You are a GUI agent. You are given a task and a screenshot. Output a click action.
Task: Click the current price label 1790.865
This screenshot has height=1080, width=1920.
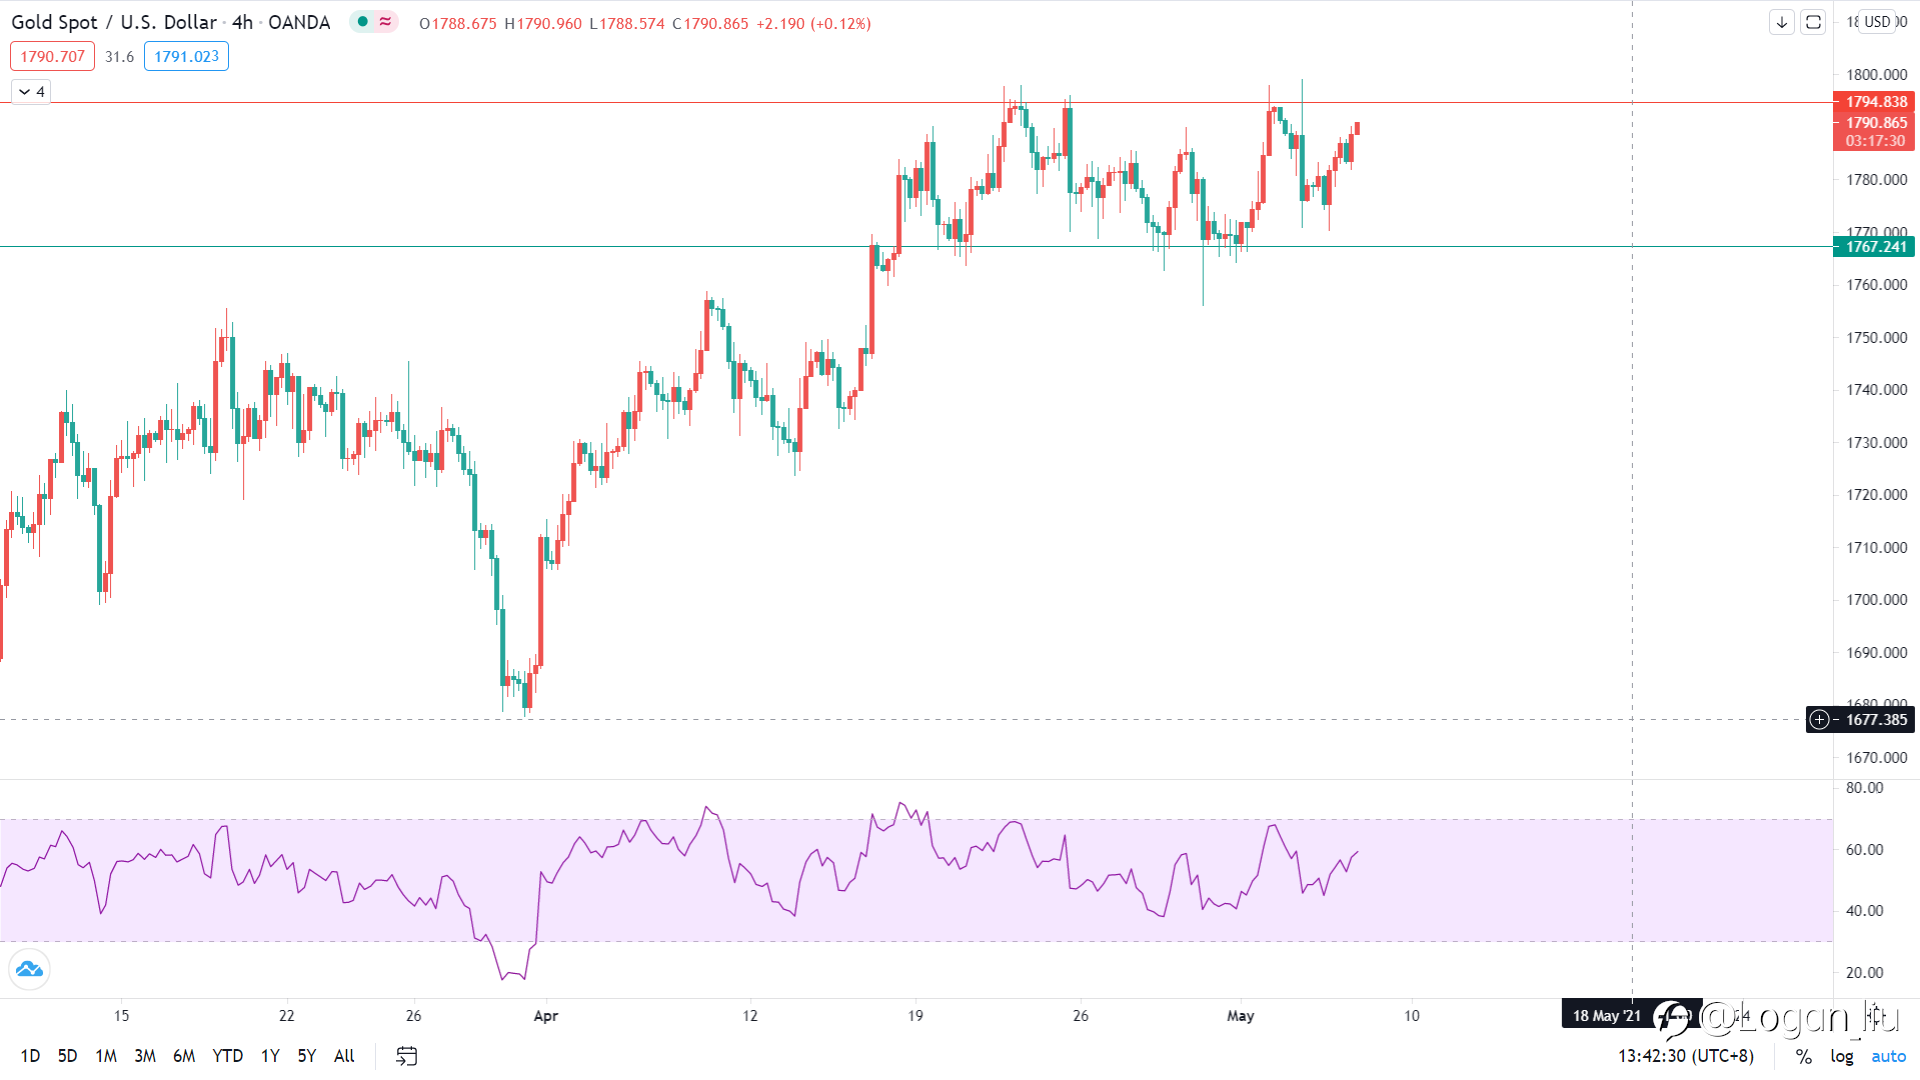[1874, 123]
